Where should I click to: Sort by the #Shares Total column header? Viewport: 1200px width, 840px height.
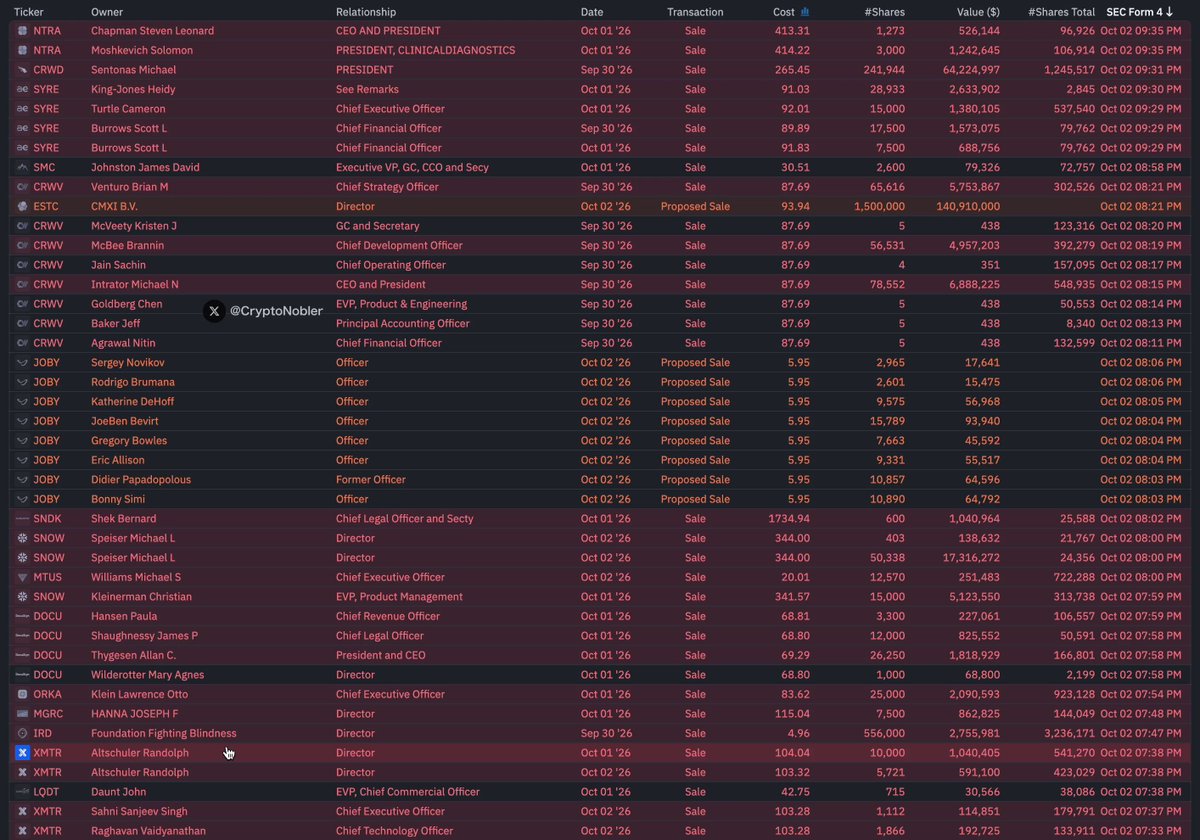[x=1061, y=12]
